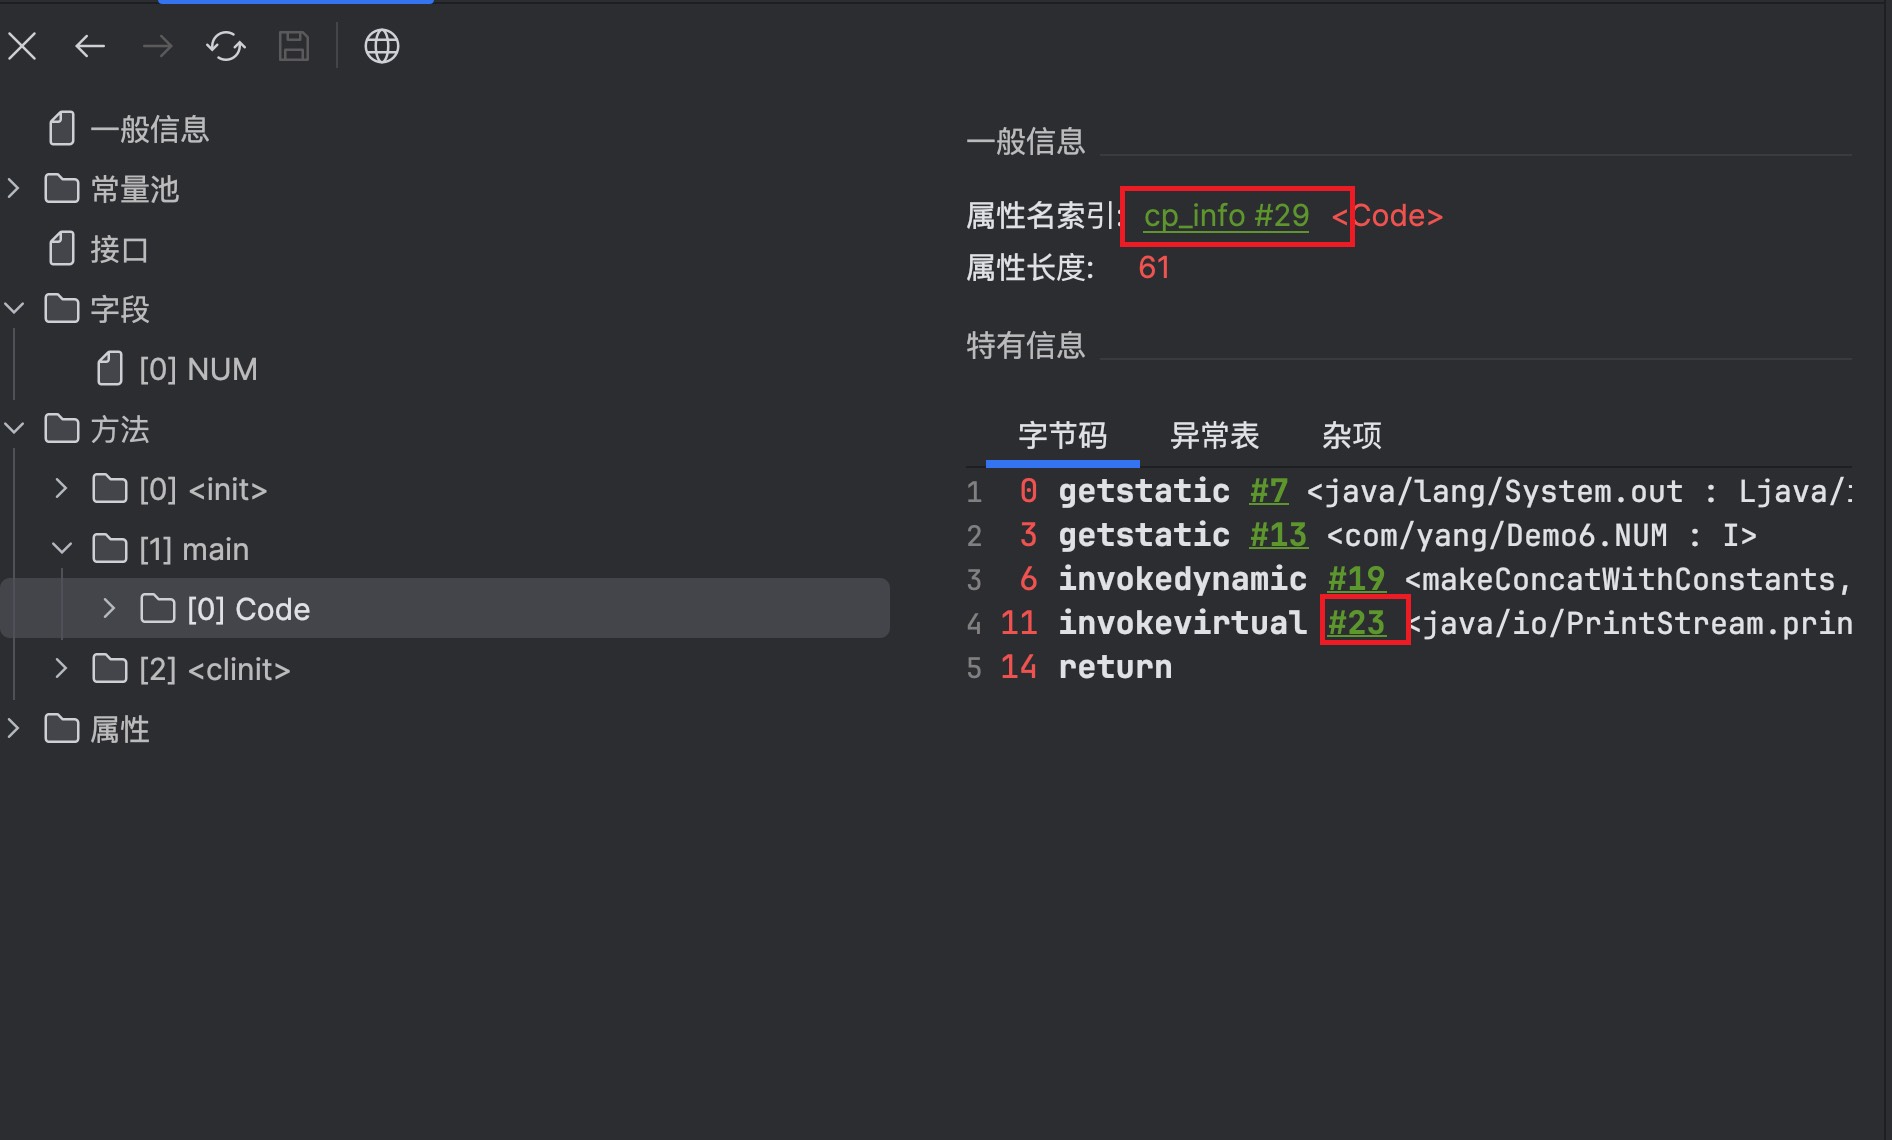This screenshot has width=1892, height=1140.
Task: Collapse the 字段 folder node
Action: click(14, 309)
